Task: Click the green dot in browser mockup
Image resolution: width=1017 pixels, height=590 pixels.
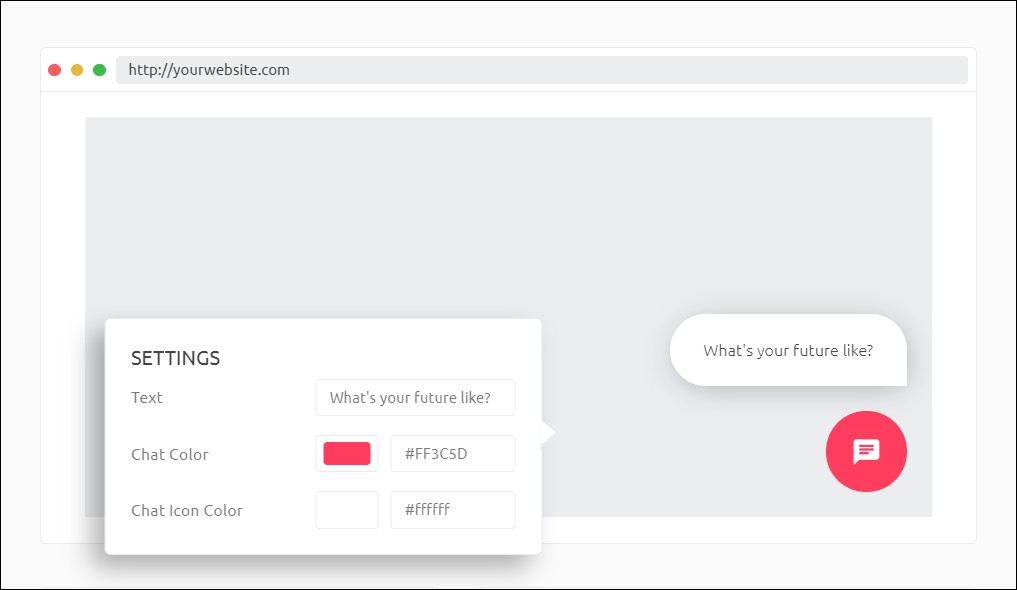Action: (99, 70)
